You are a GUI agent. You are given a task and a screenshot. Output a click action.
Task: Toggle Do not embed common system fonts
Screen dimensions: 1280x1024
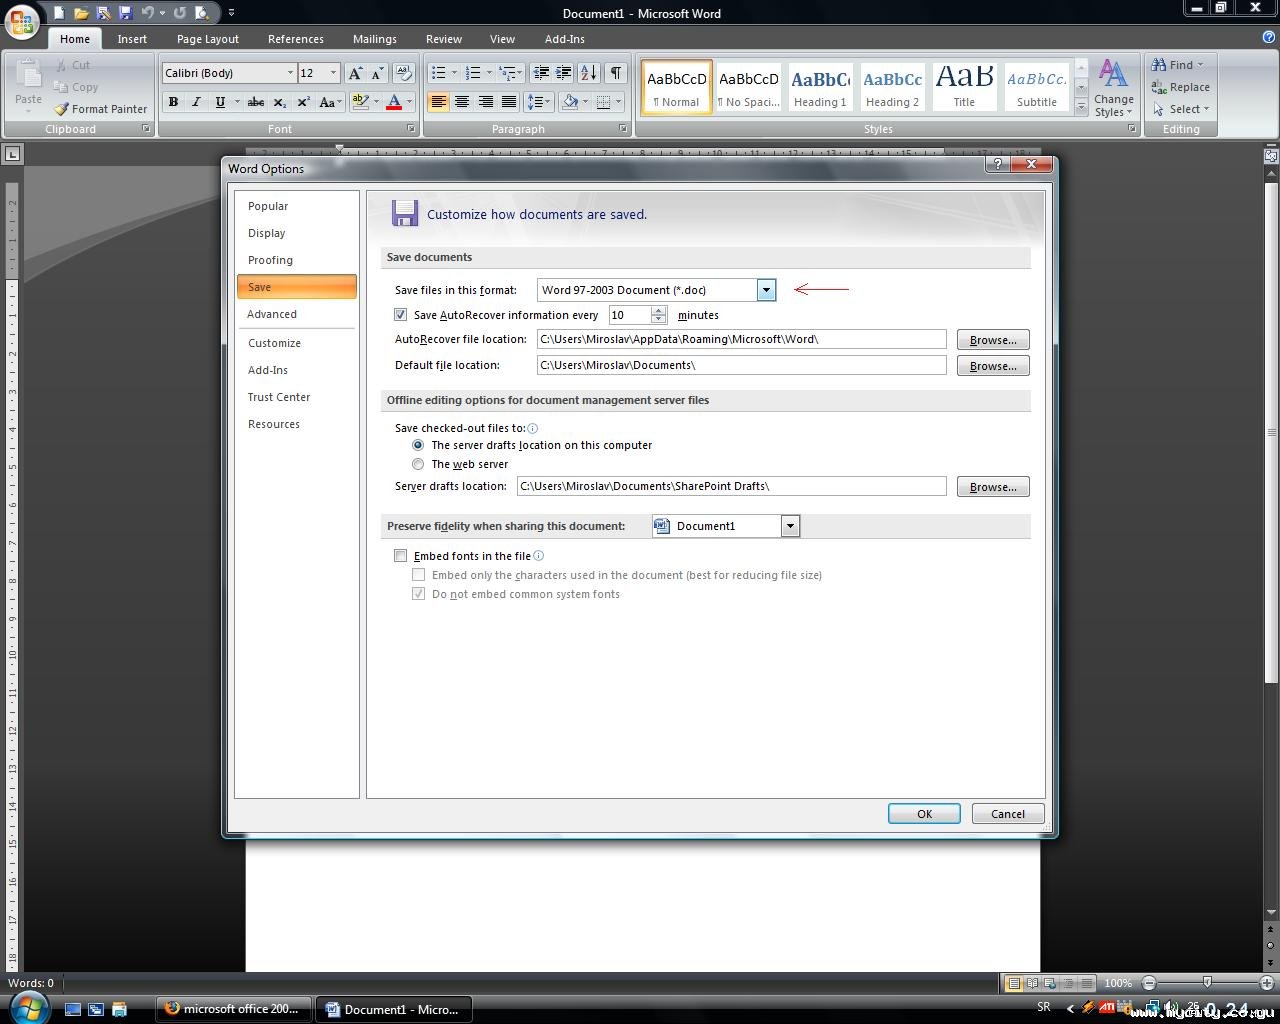point(419,594)
